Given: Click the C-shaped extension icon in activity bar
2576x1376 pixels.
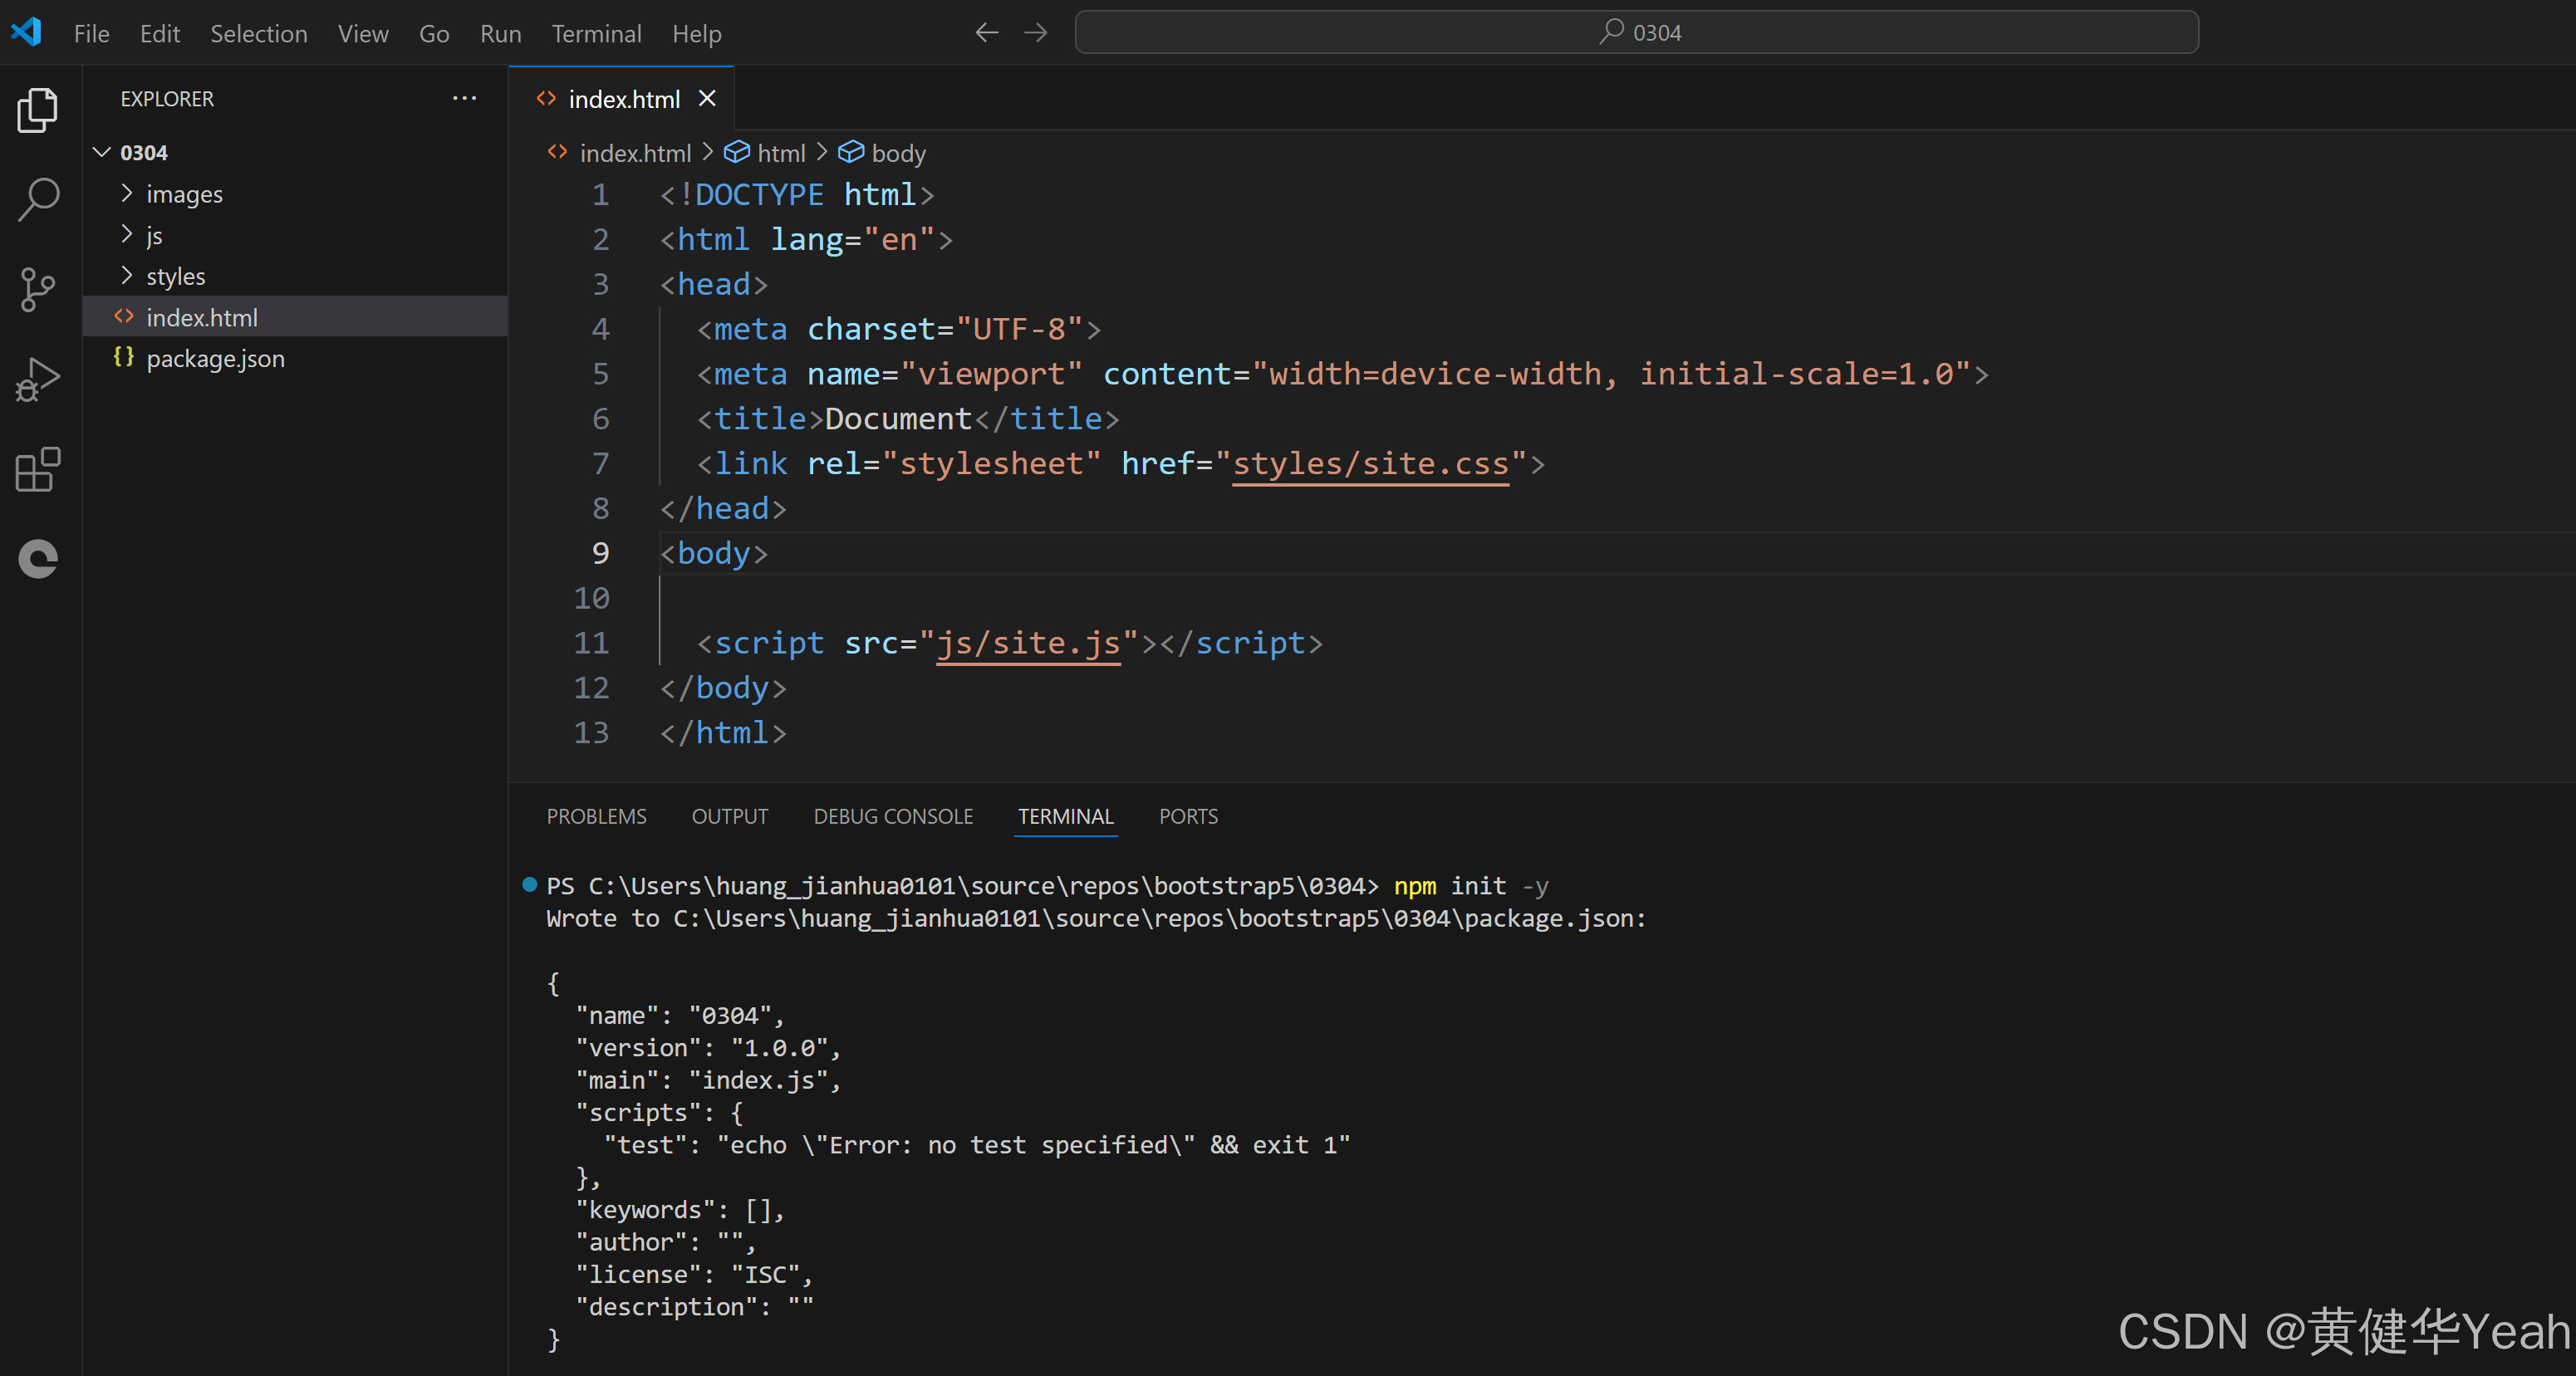Looking at the screenshot, I should click(x=38, y=559).
